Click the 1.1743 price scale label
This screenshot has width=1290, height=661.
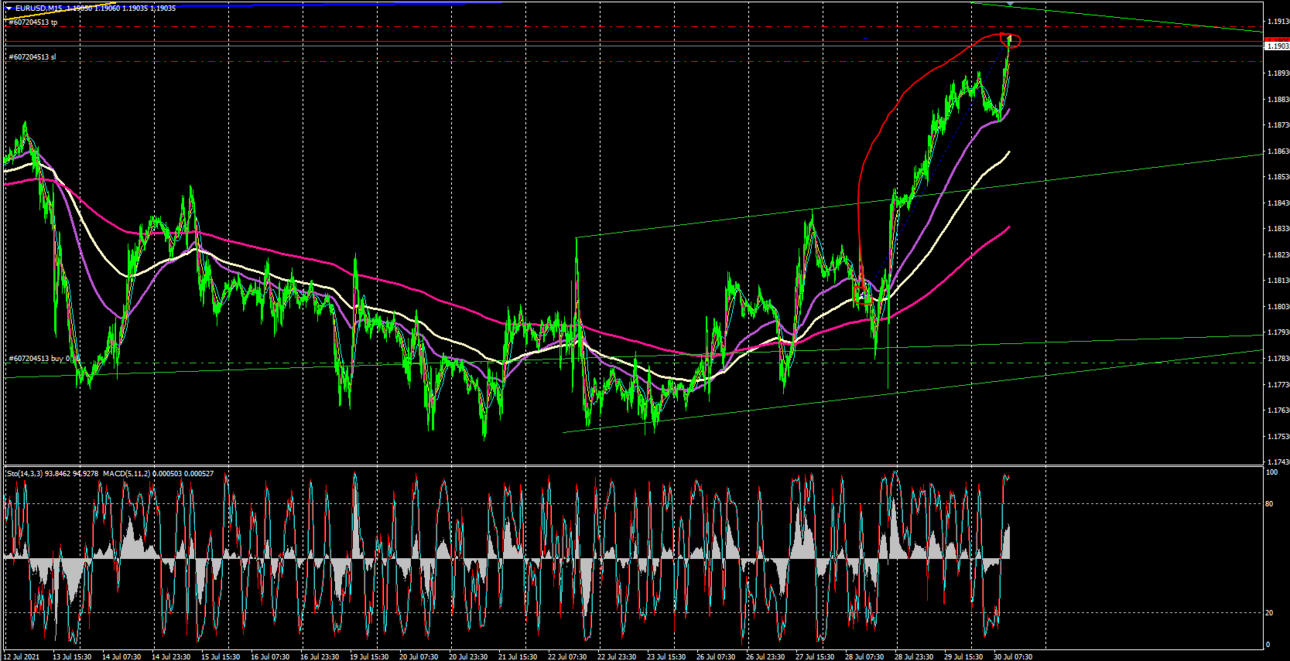(x=1277, y=462)
